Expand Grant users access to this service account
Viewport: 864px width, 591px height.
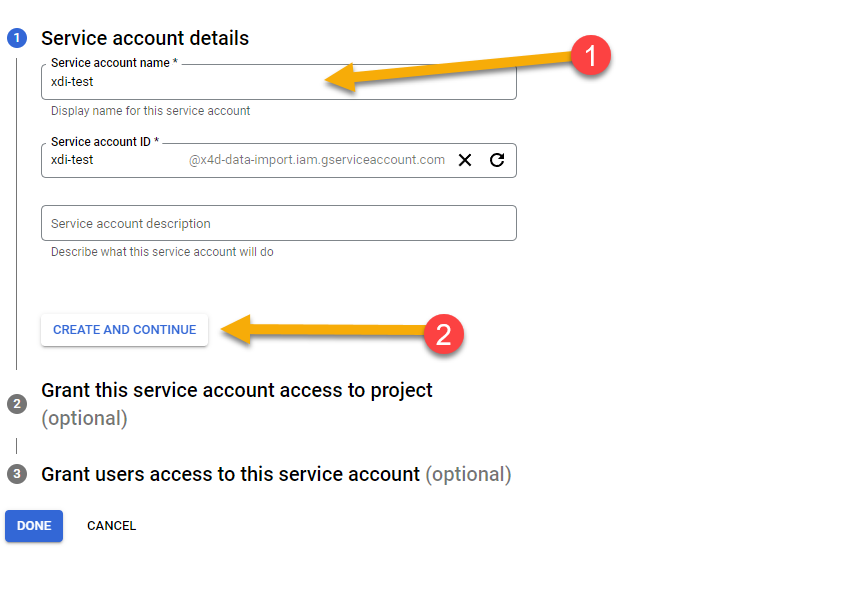coord(230,474)
